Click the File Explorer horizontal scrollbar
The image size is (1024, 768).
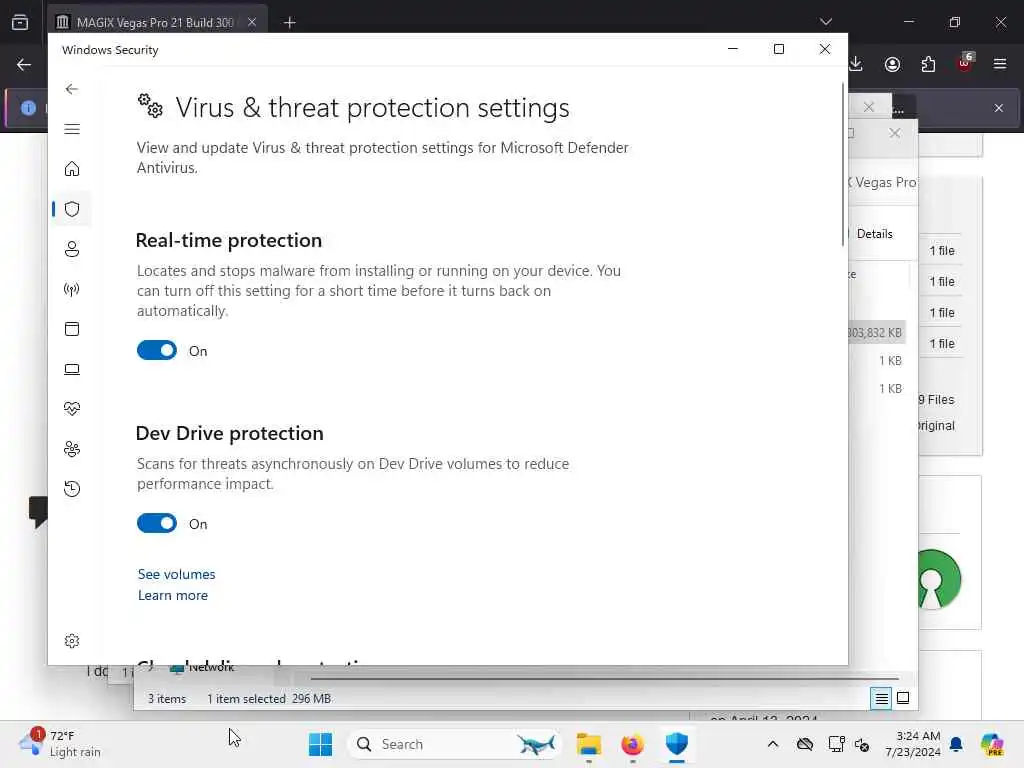click(x=604, y=679)
